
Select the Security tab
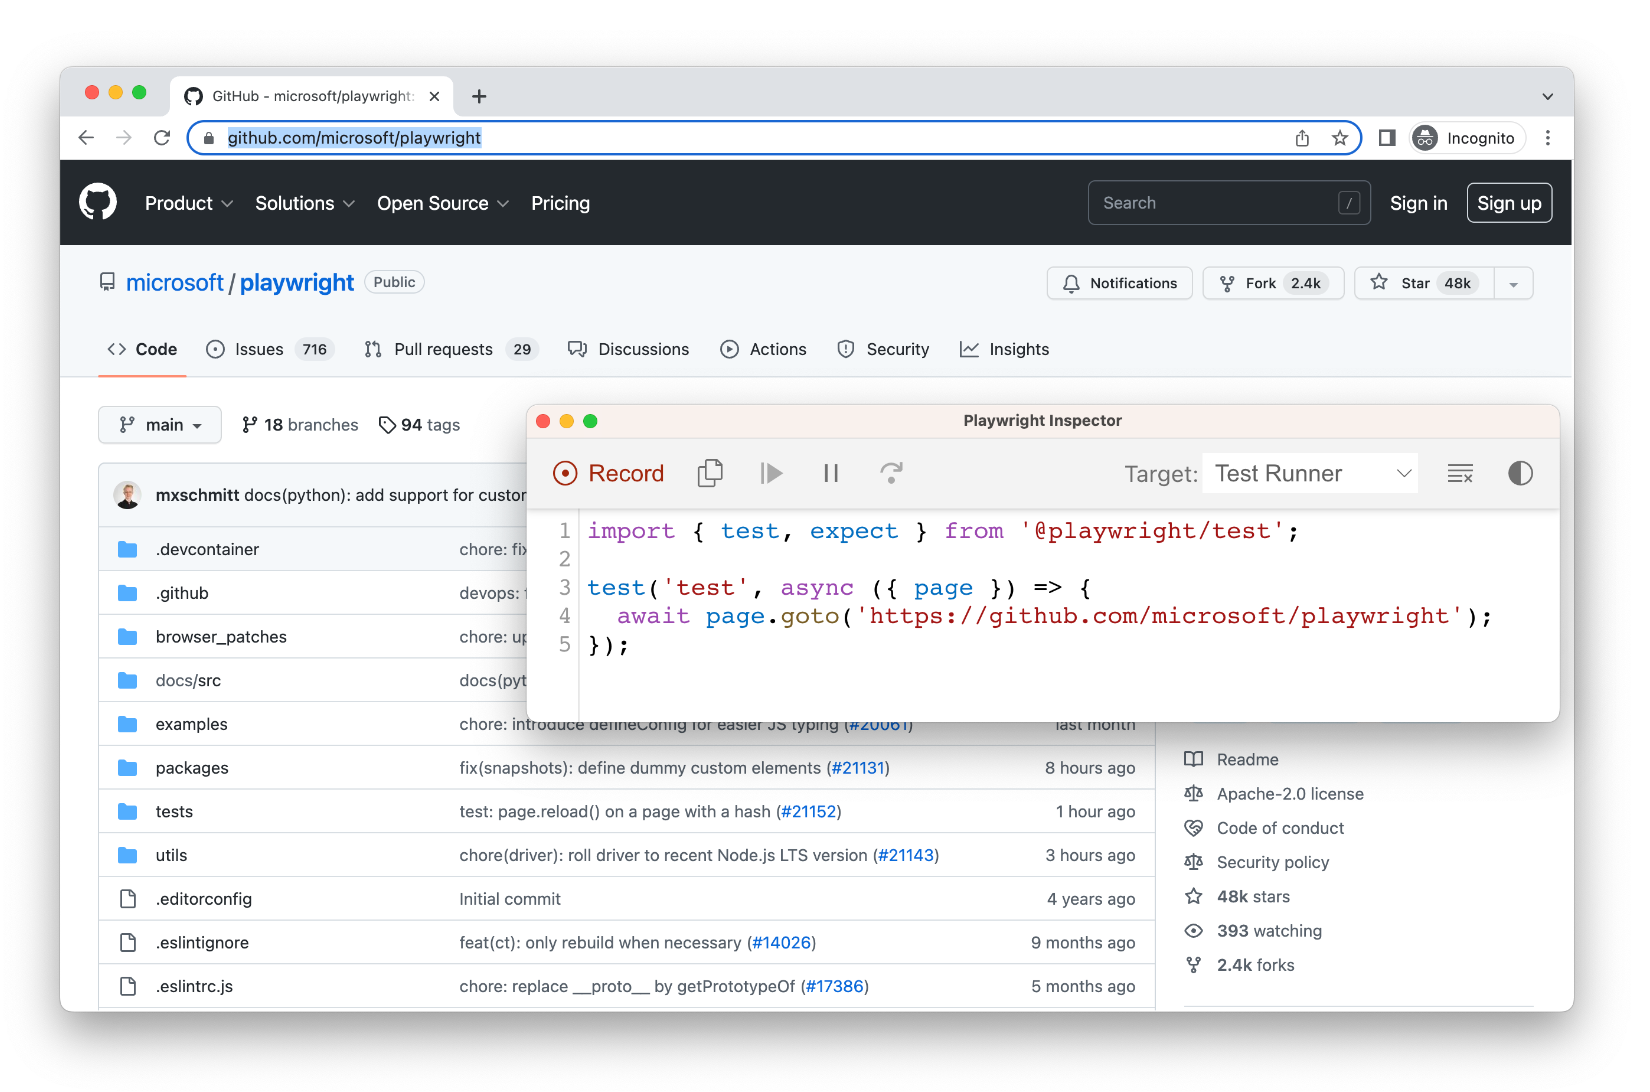[x=883, y=349]
